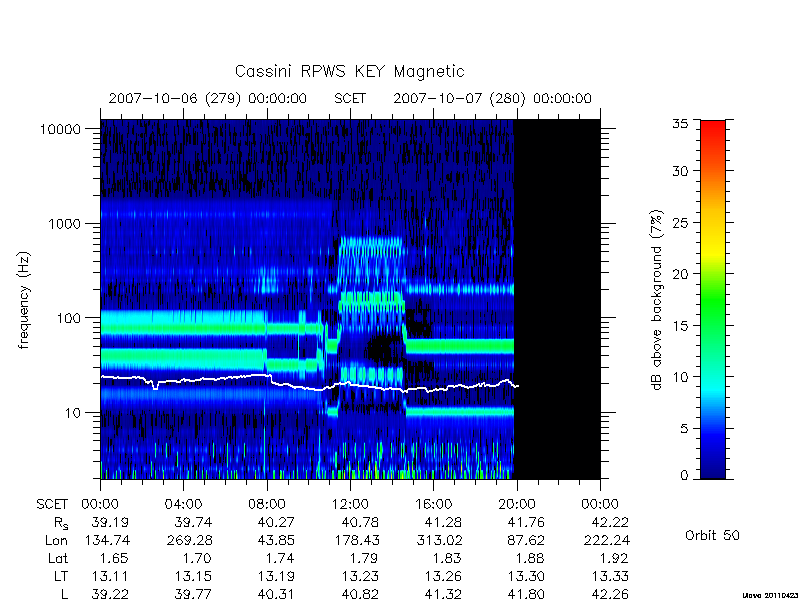
Task: Click L value 40.31
Action: pyautogui.click(x=277, y=594)
